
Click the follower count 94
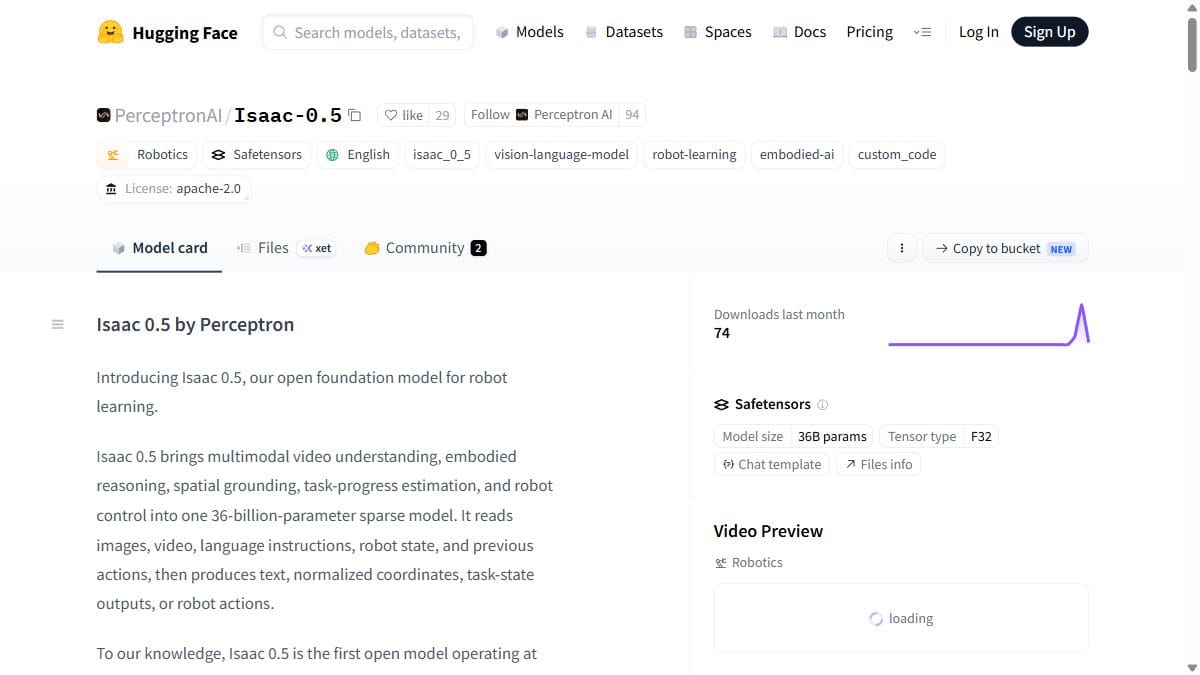click(632, 115)
